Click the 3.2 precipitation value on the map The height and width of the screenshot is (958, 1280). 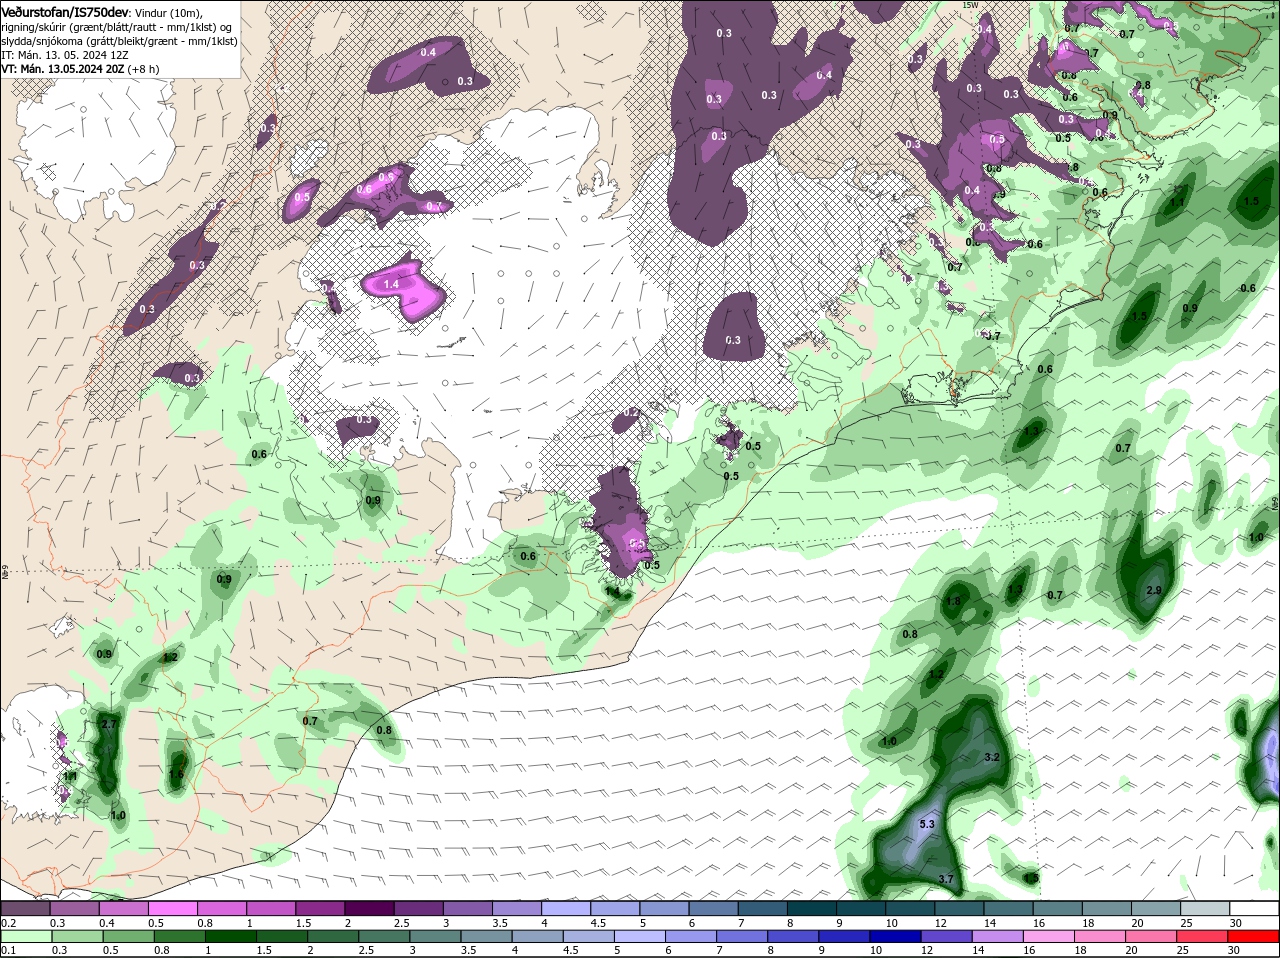(x=992, y=758)
